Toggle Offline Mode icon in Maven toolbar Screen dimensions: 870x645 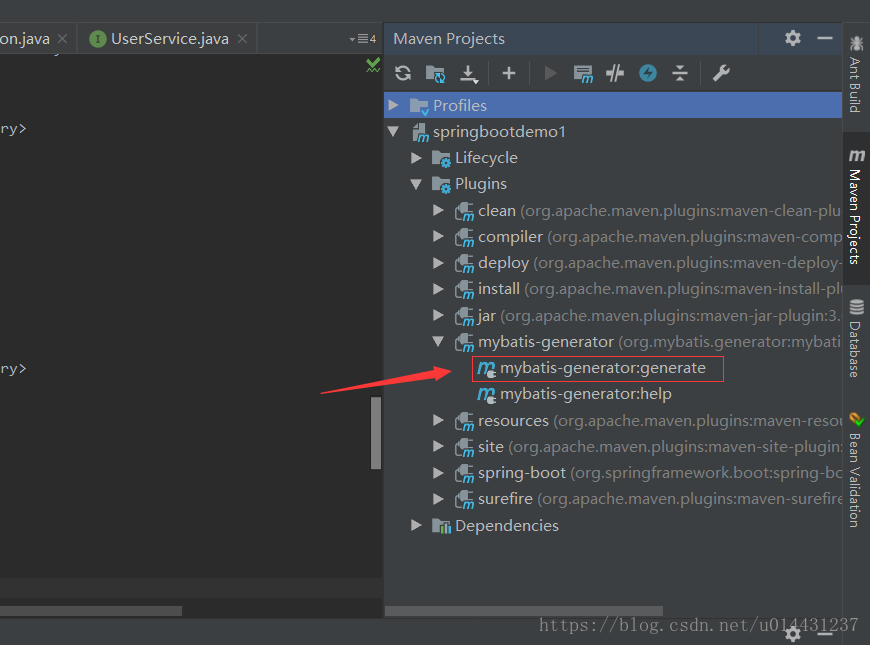(x=615, y=73)
